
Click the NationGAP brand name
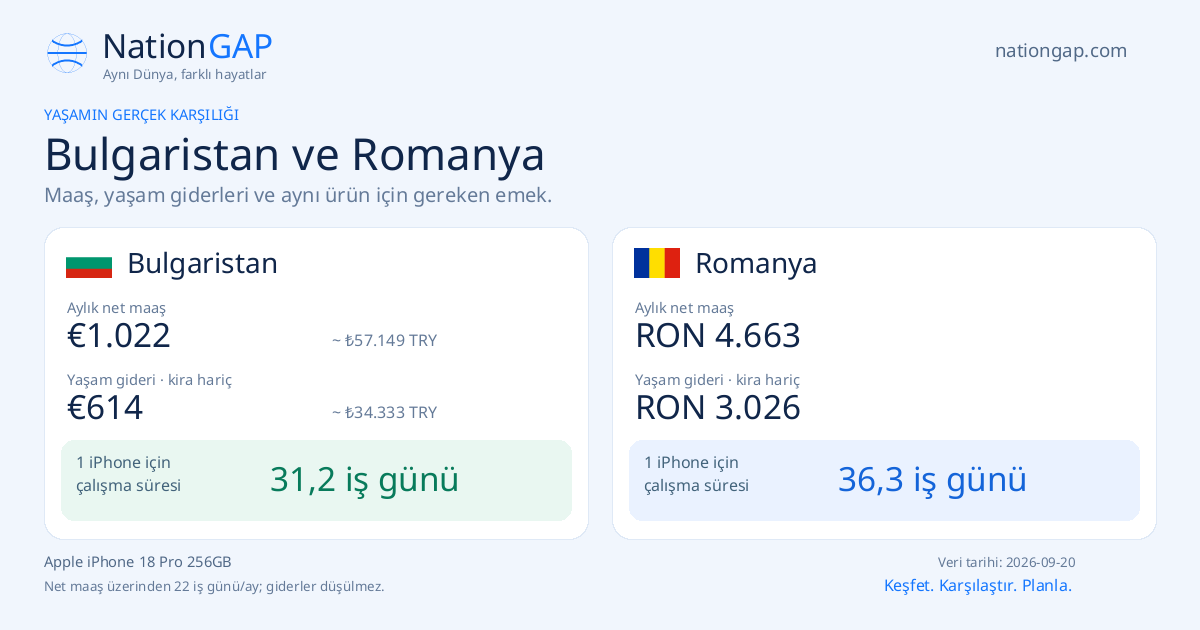pyautogui.click(x=187, y=46)
